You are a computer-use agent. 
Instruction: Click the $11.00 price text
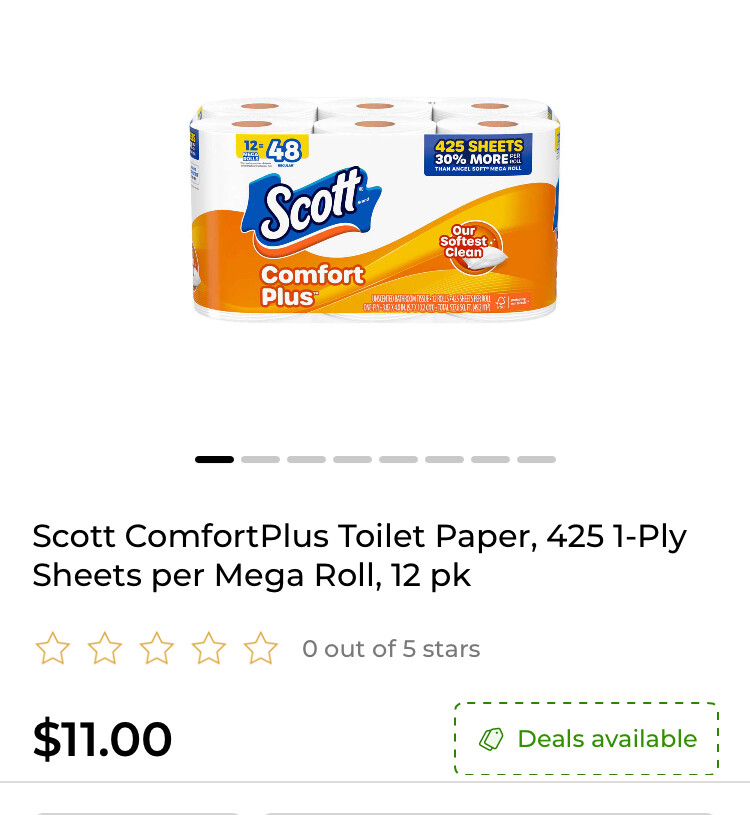coord(102,739)
